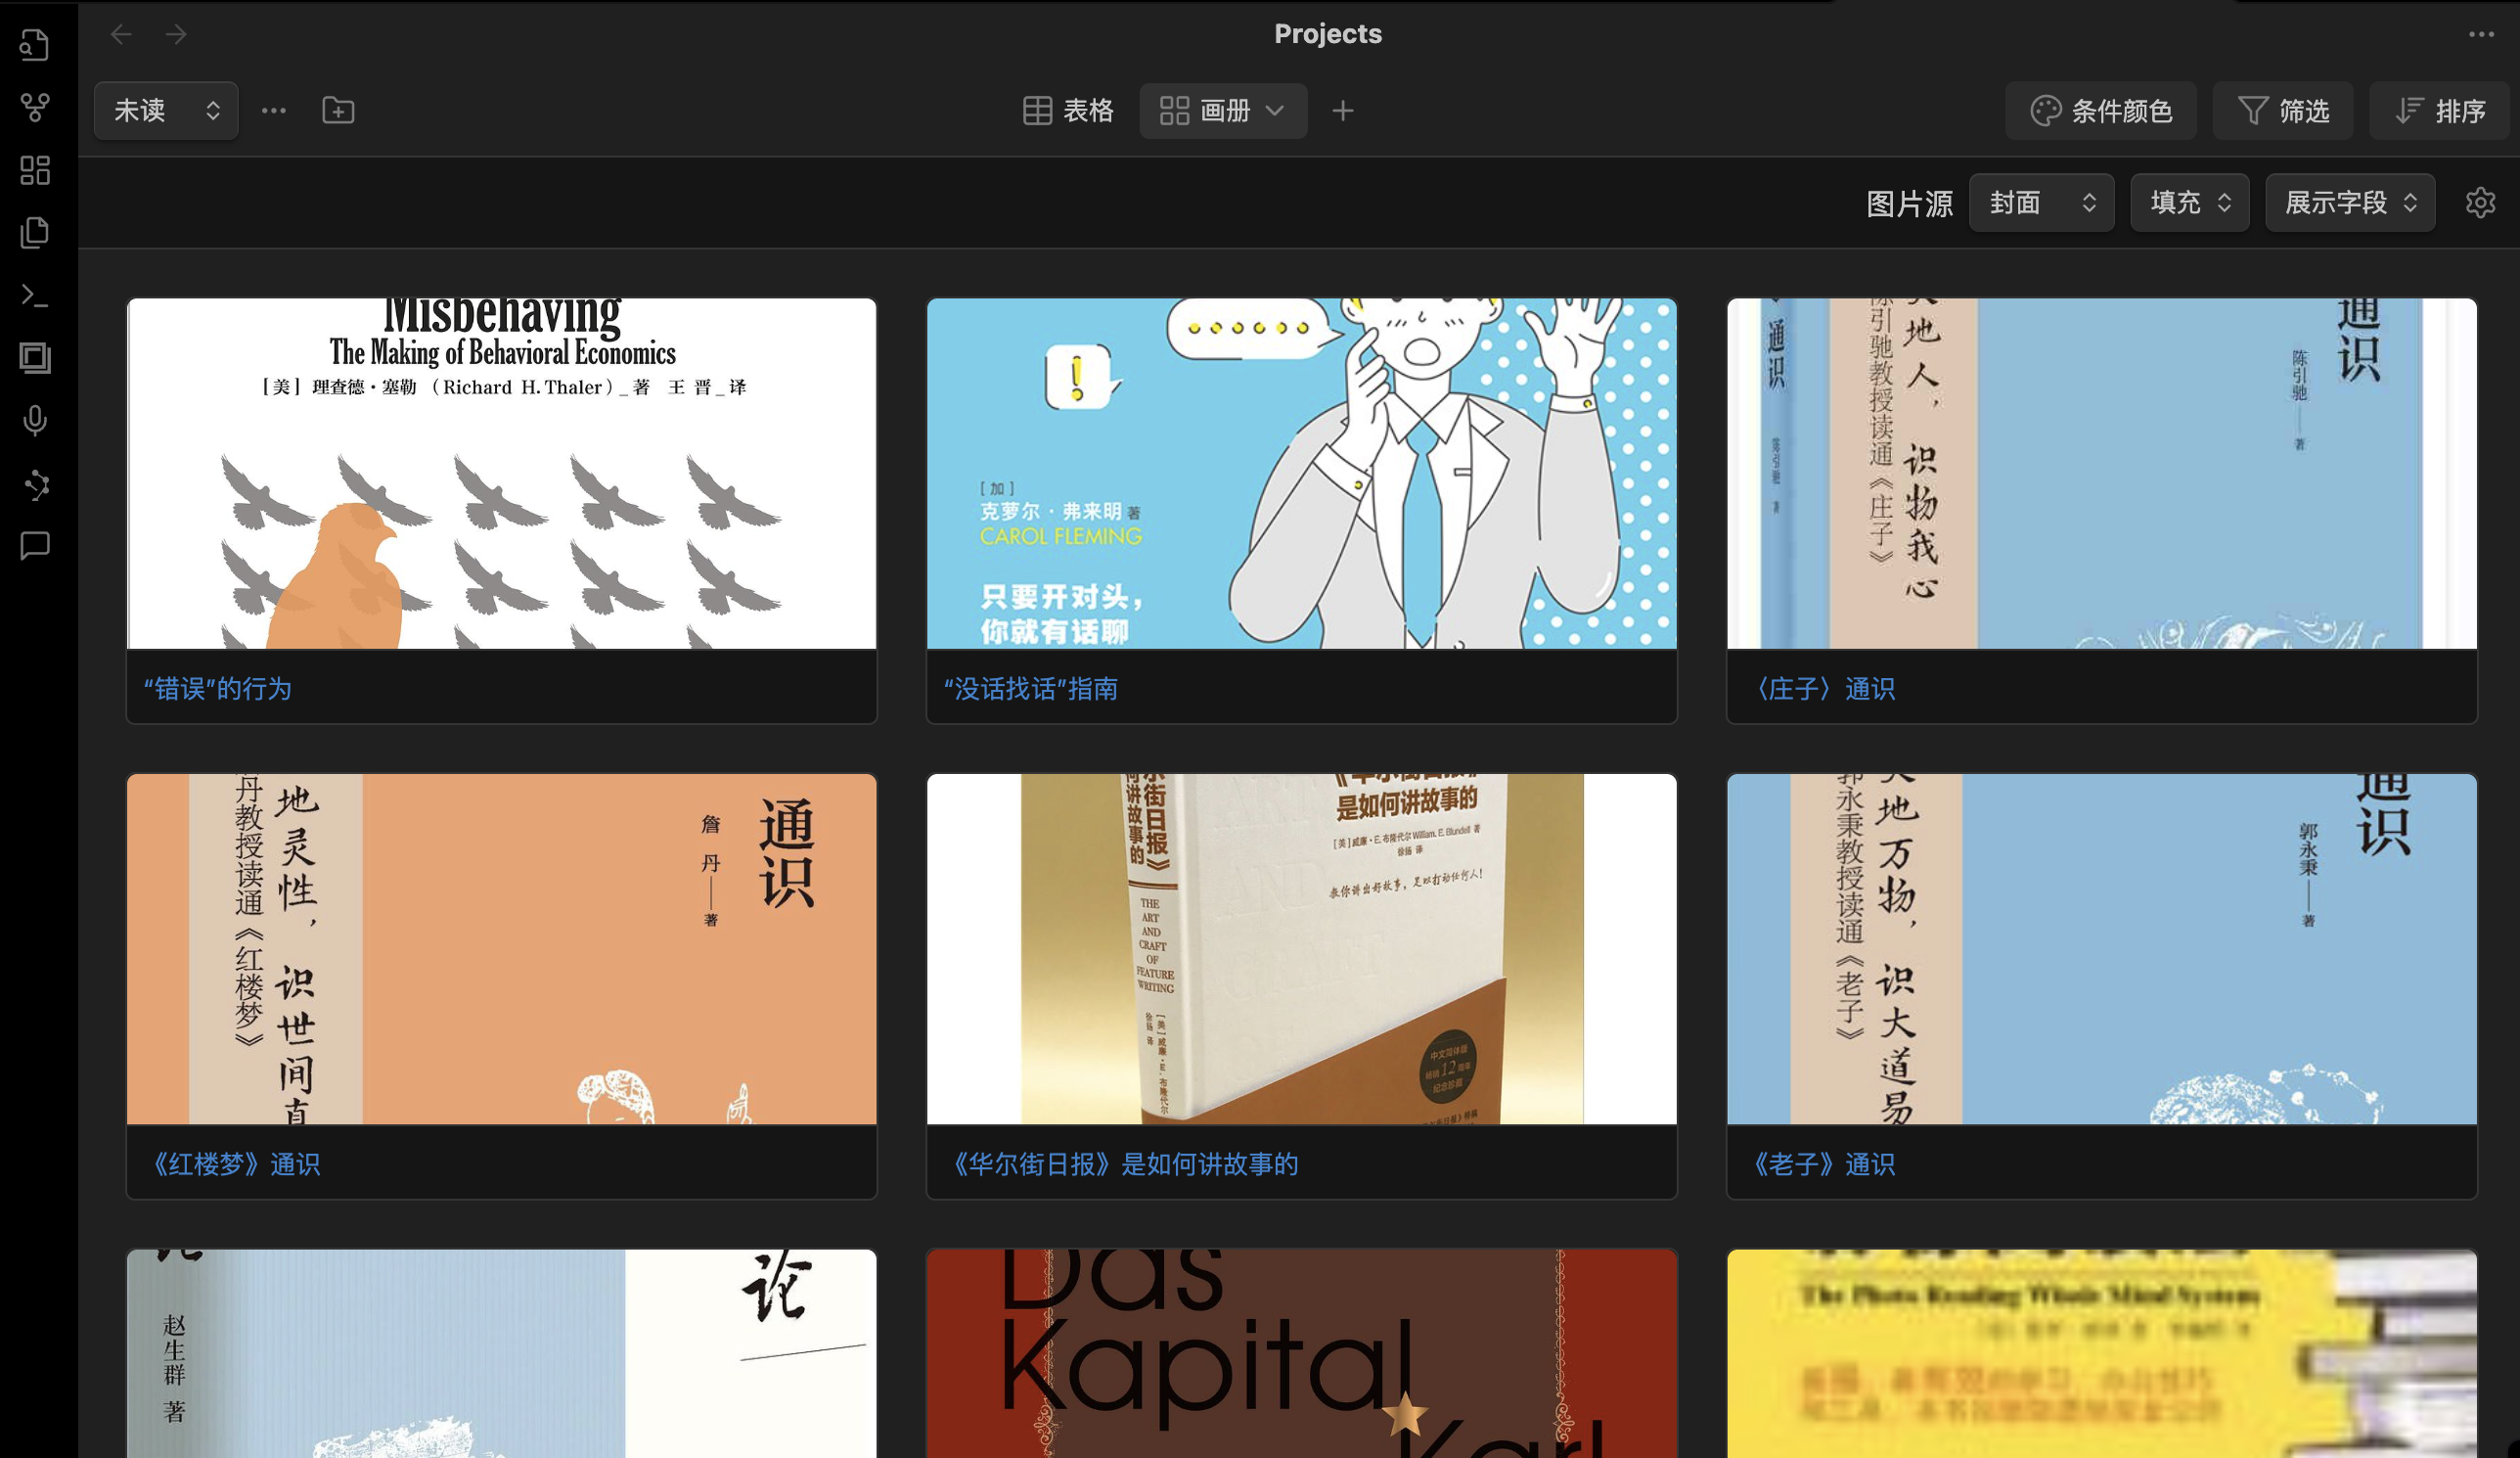Click the 赵生群 book cover thumbnail

(x=502, y=1353)
